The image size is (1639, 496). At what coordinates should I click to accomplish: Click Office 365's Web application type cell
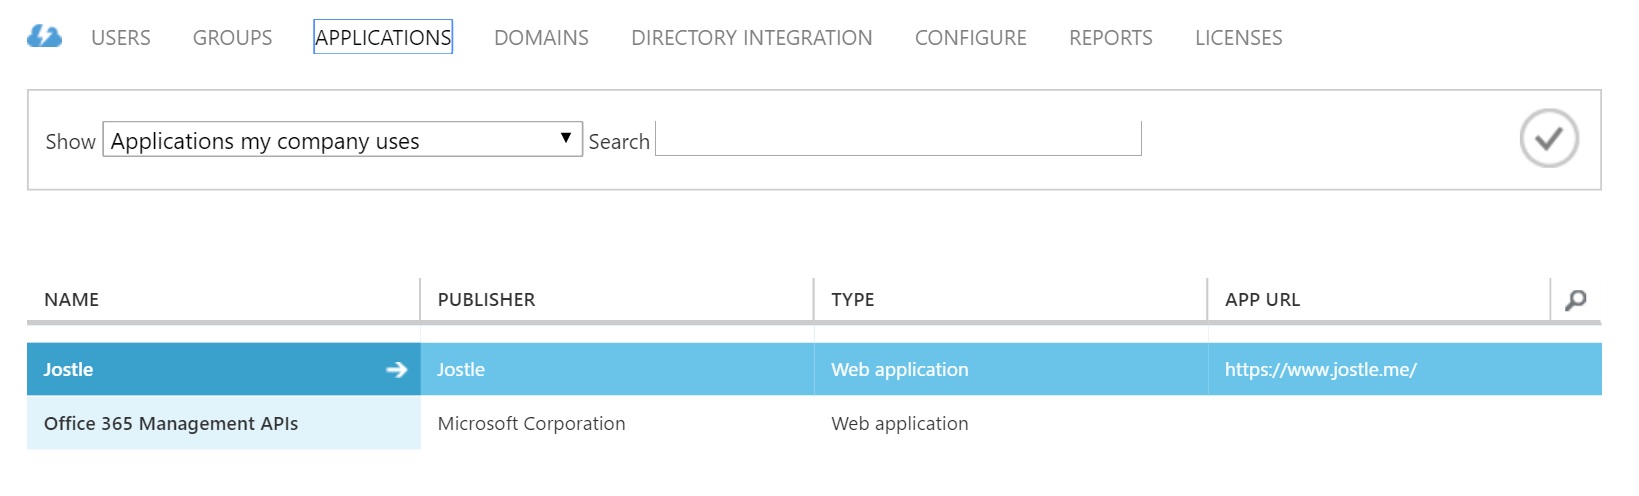pyautogui.click(x=1011, y=423)
